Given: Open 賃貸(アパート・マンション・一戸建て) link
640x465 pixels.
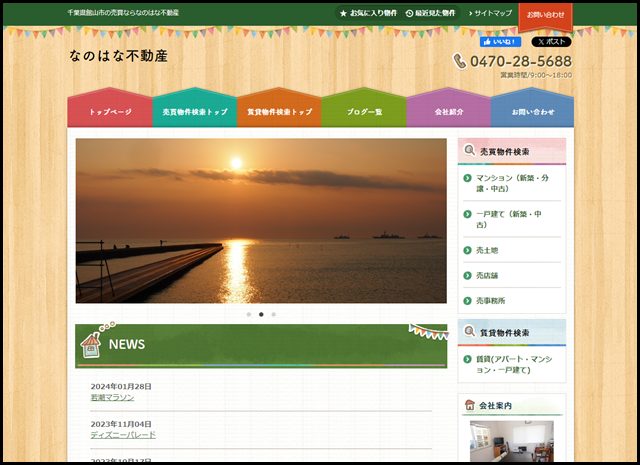Looking at the screenshot, I should tap(514, 365).
